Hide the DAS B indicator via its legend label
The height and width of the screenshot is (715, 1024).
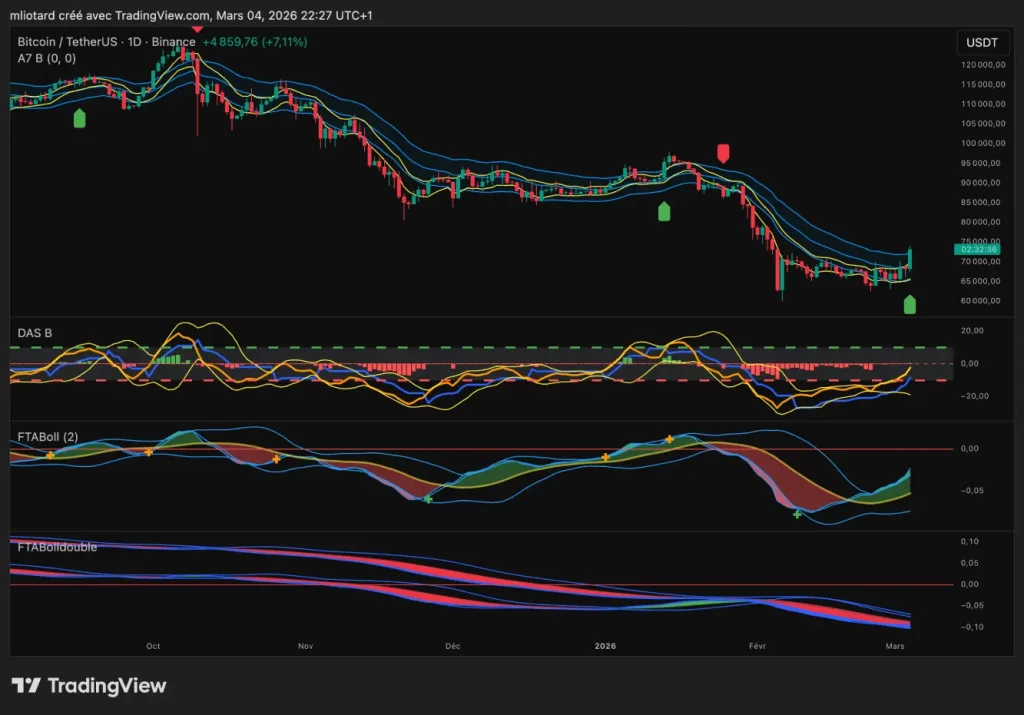(x=33, y=333)
